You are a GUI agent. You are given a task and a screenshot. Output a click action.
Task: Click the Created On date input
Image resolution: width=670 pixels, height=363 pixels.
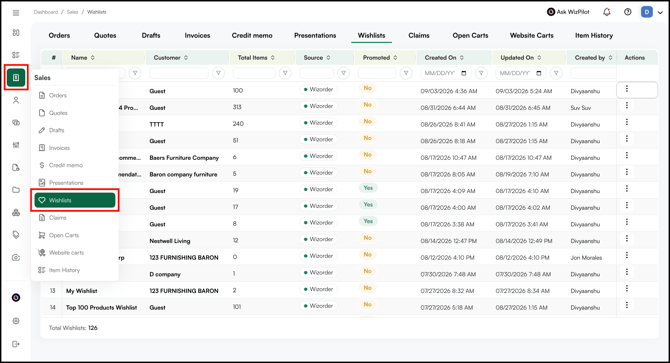[x=446, y=73]
